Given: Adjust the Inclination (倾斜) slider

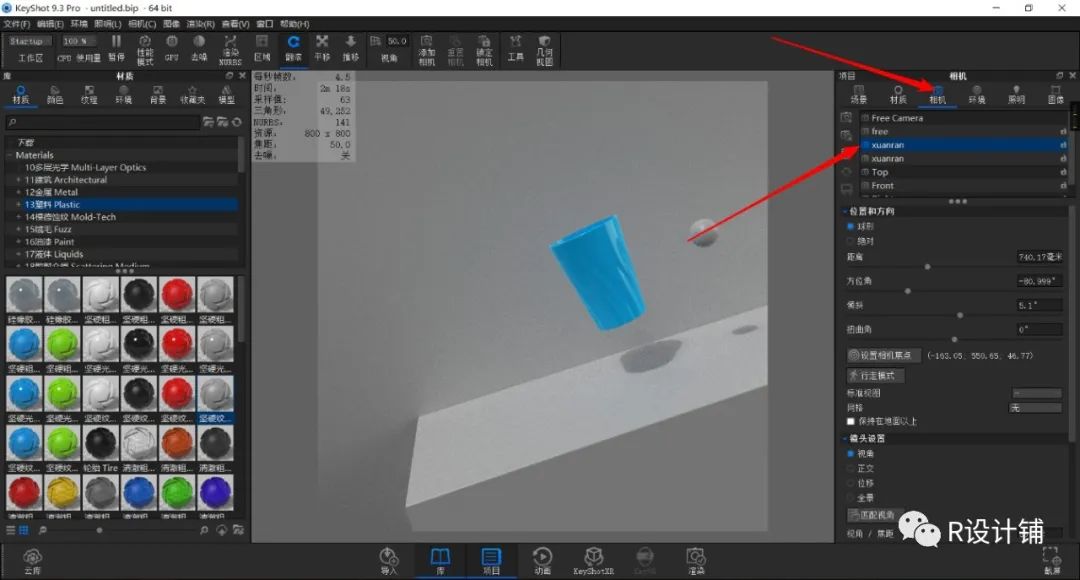Looking at the screenshot, I should (959, 315).
